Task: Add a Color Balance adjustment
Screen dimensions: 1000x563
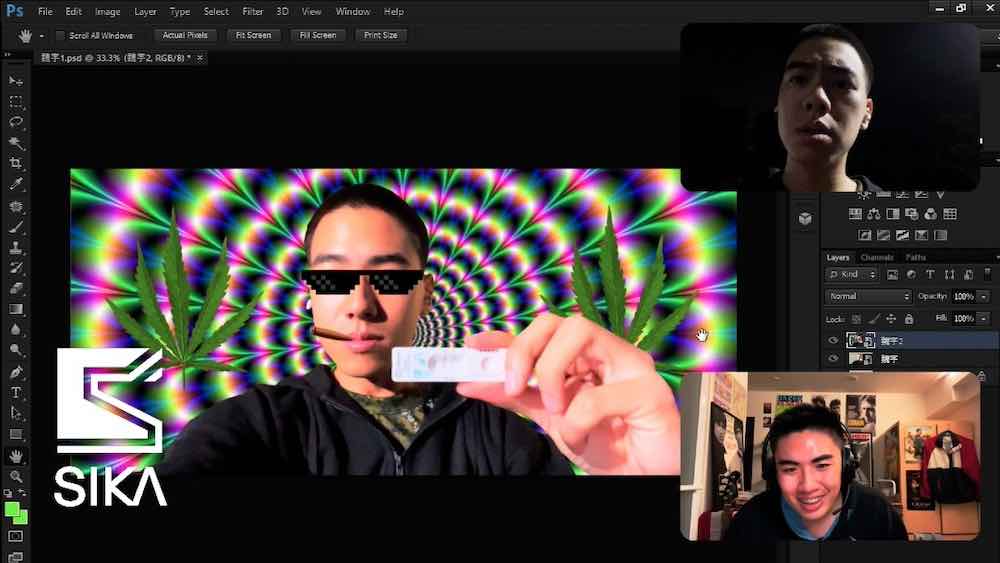Action: (x=874, y=214)
